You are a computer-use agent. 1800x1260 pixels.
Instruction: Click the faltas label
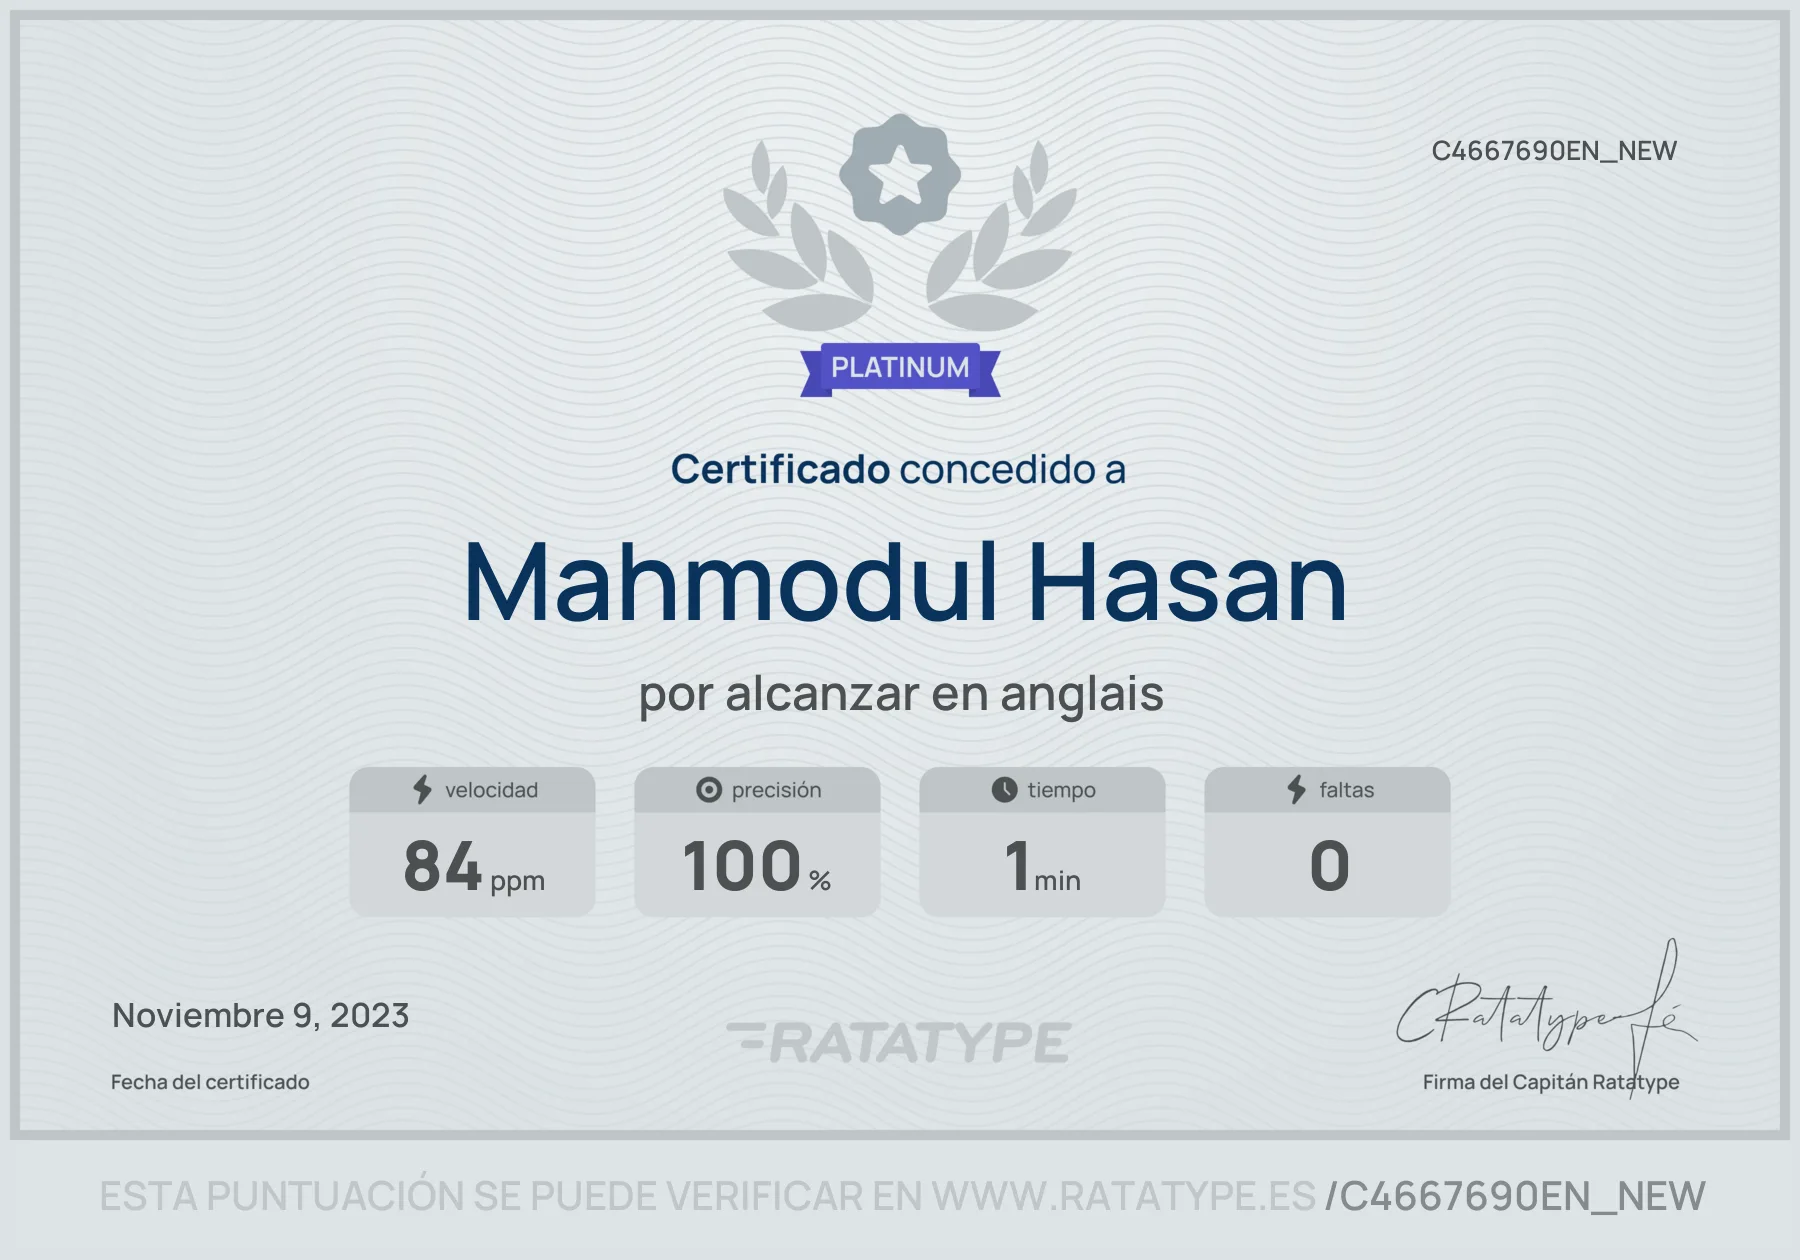[x=1346, y=790]
